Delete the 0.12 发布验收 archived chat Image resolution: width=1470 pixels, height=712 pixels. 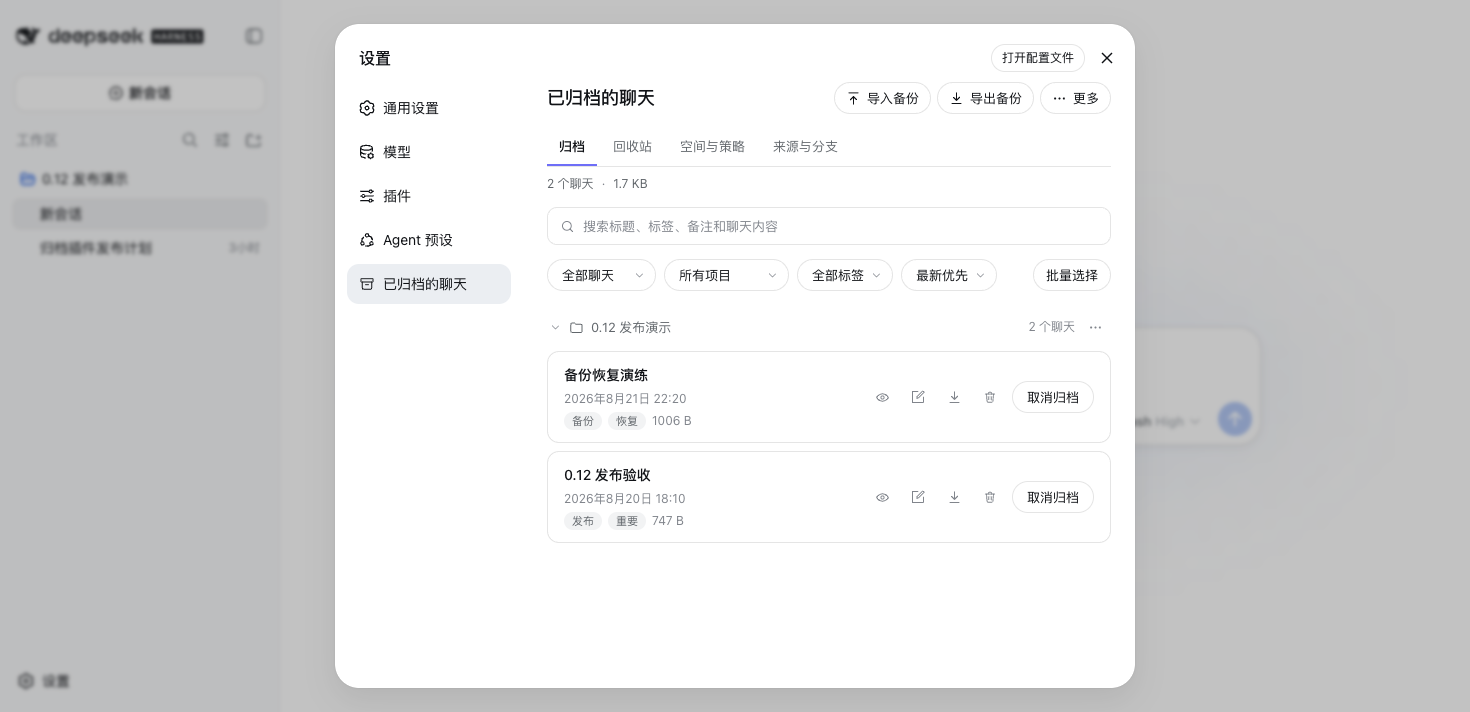pyautogui.click(x=990, y=497)
